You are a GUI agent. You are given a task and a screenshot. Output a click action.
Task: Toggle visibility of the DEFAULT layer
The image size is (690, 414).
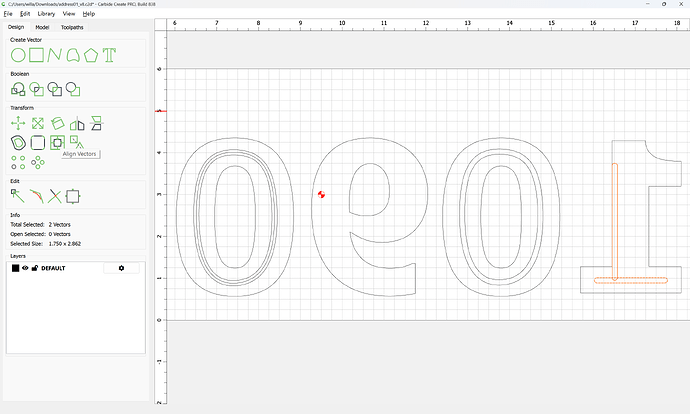tap(26, 268)
